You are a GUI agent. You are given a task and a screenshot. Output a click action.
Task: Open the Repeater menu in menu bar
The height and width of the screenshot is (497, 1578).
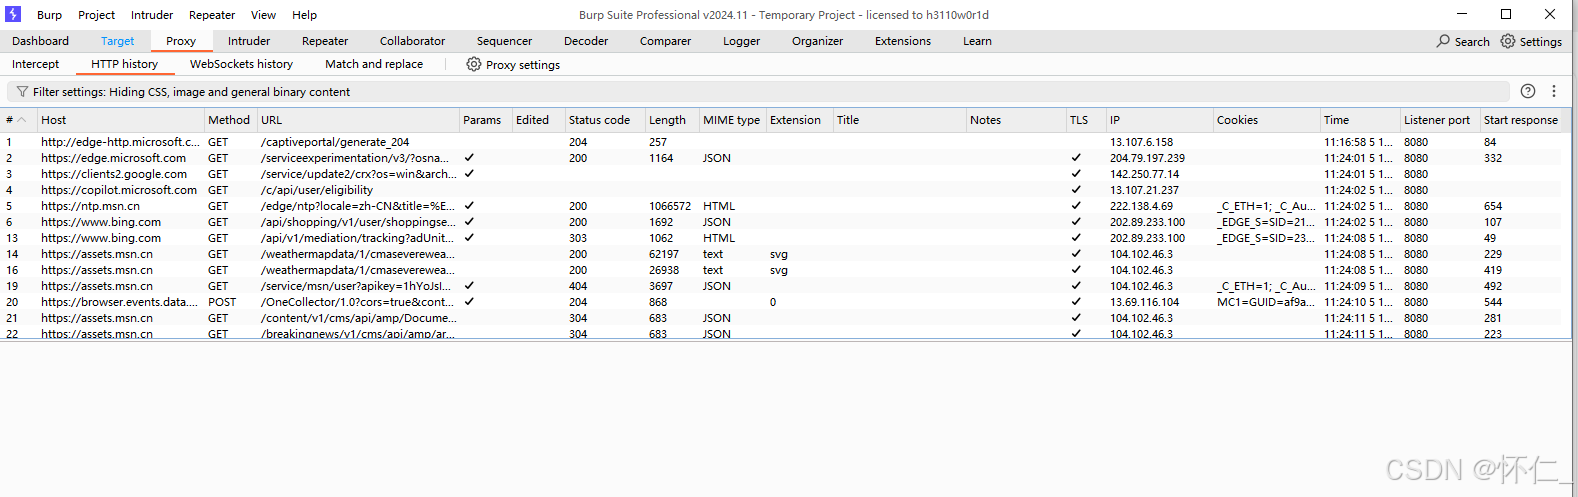212,15
